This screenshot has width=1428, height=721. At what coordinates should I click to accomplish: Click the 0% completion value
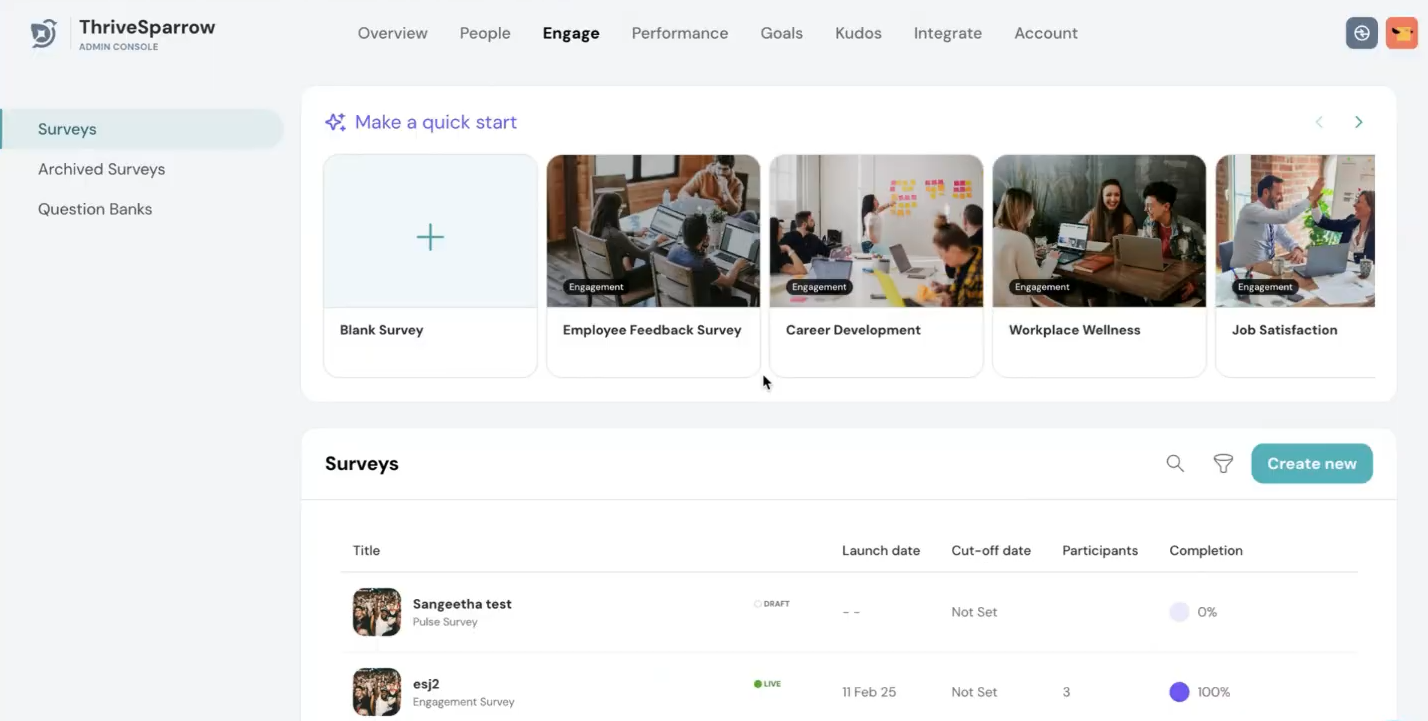click(1207, 612)
